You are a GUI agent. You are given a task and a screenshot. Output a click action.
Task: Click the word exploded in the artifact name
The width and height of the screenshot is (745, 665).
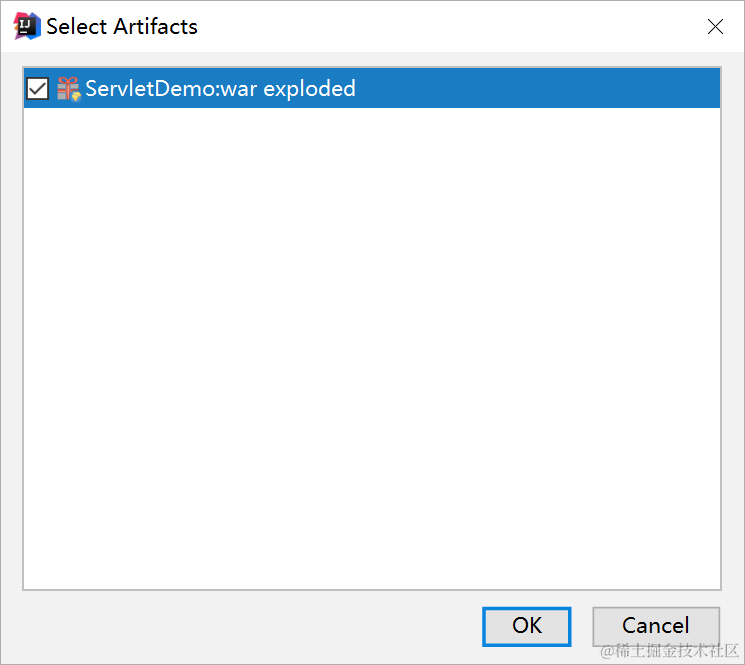tap(309, 89)
